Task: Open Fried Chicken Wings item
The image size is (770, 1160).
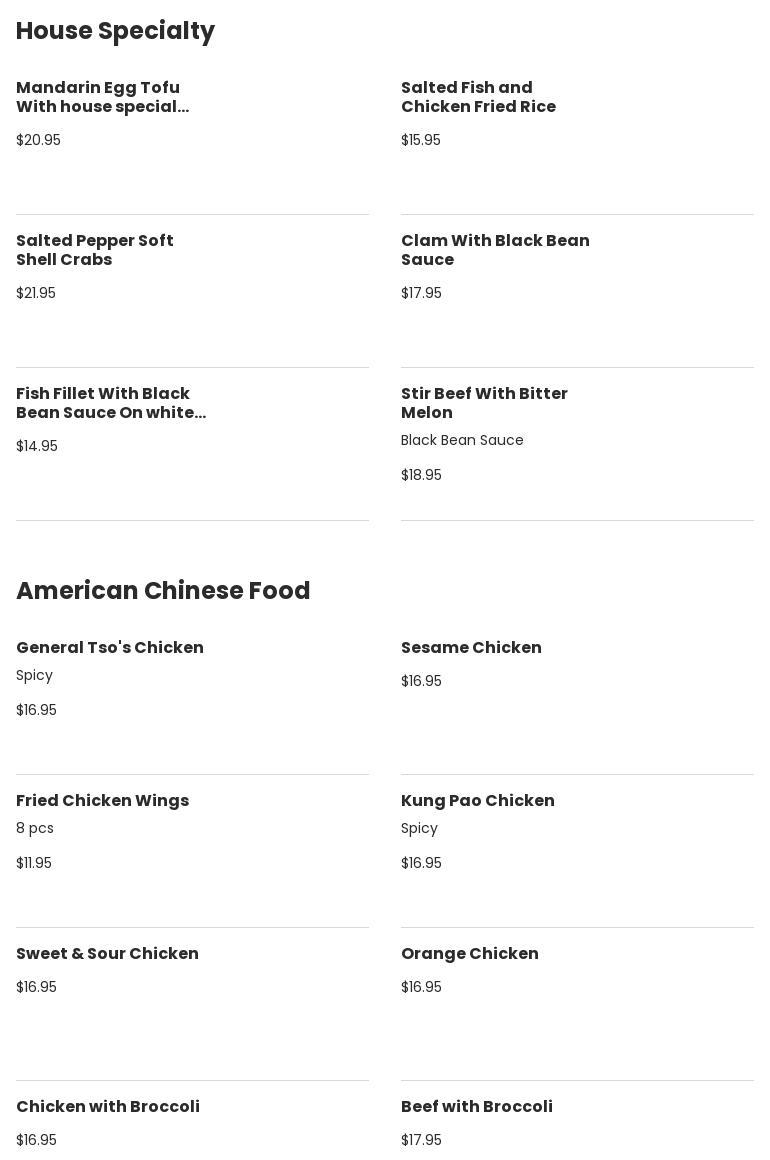Action: (x=102, y=801)
